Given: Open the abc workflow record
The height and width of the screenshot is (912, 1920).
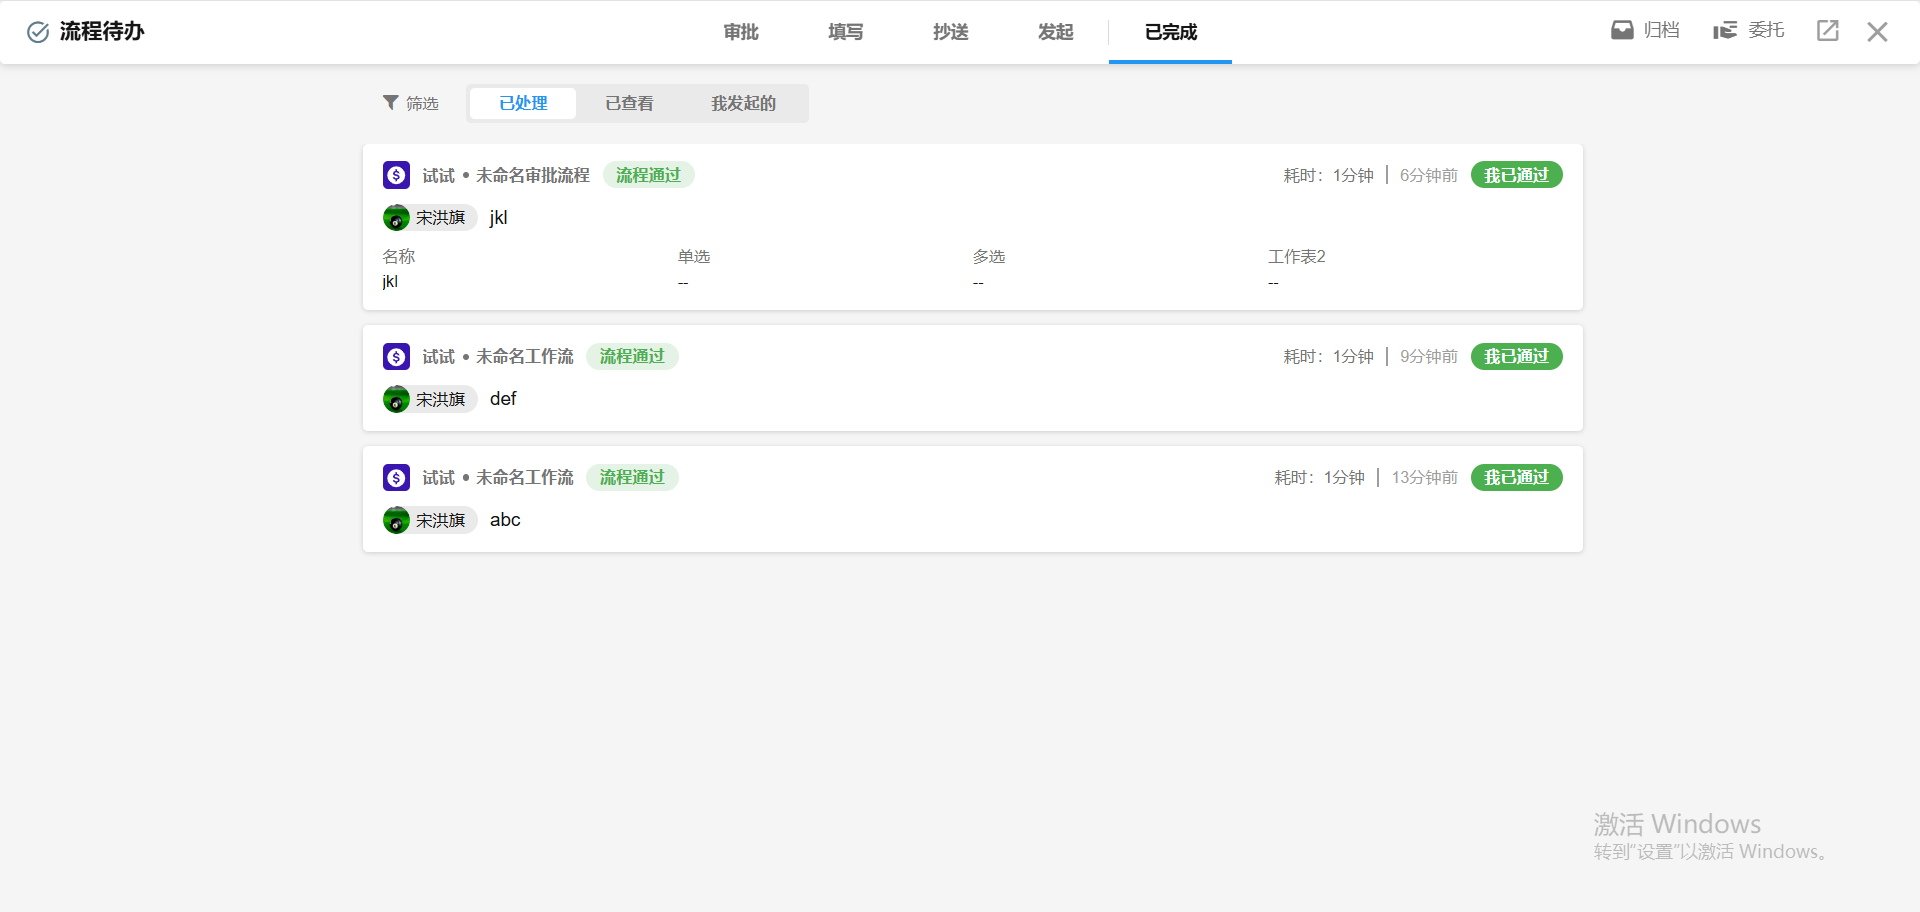Looking at the screenshot, I should pos(505,520).
